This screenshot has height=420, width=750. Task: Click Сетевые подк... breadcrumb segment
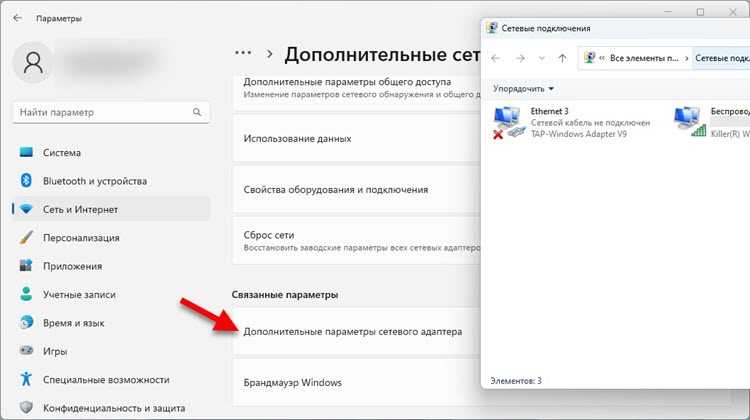click(x=722, y=58)
